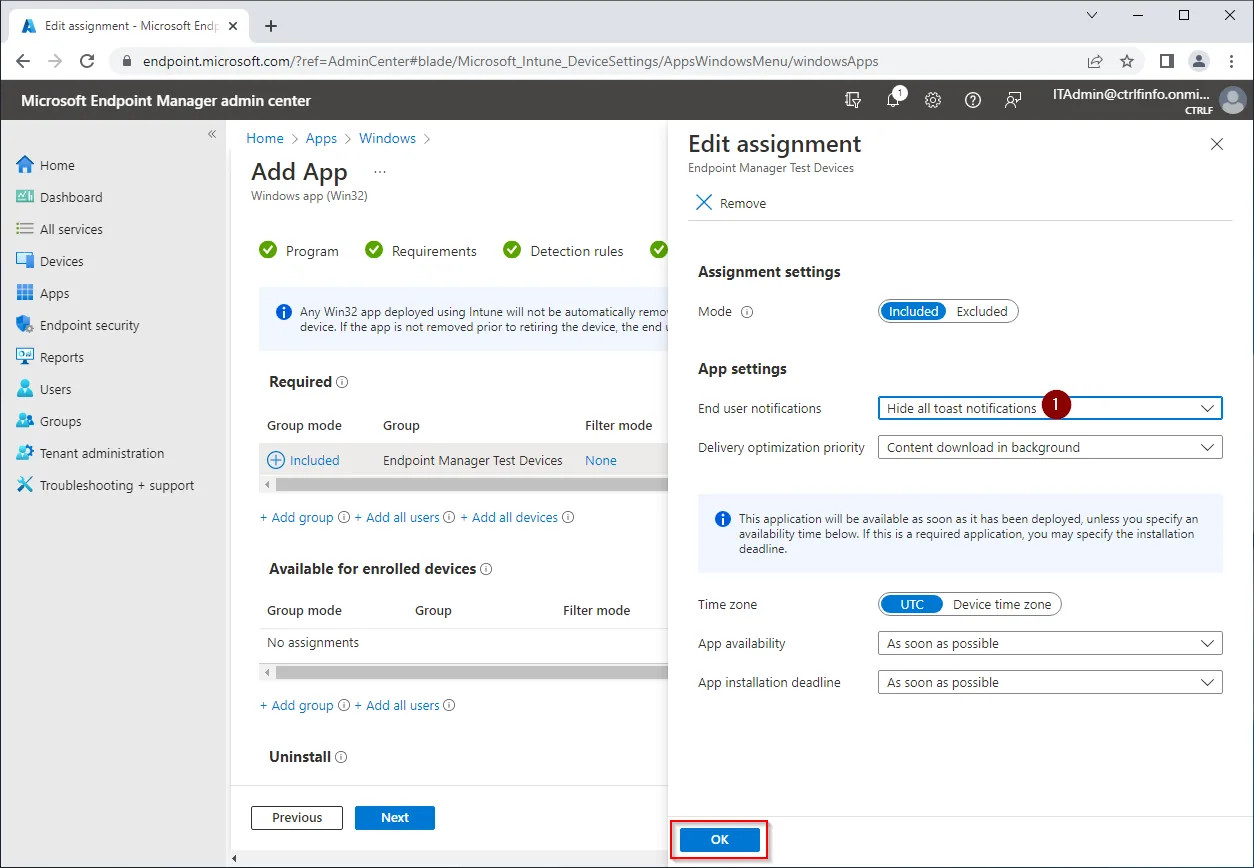Viewport: 1254px width, 868px height.
Task: Click Add all devices under Required
Action: click(509, 517)
